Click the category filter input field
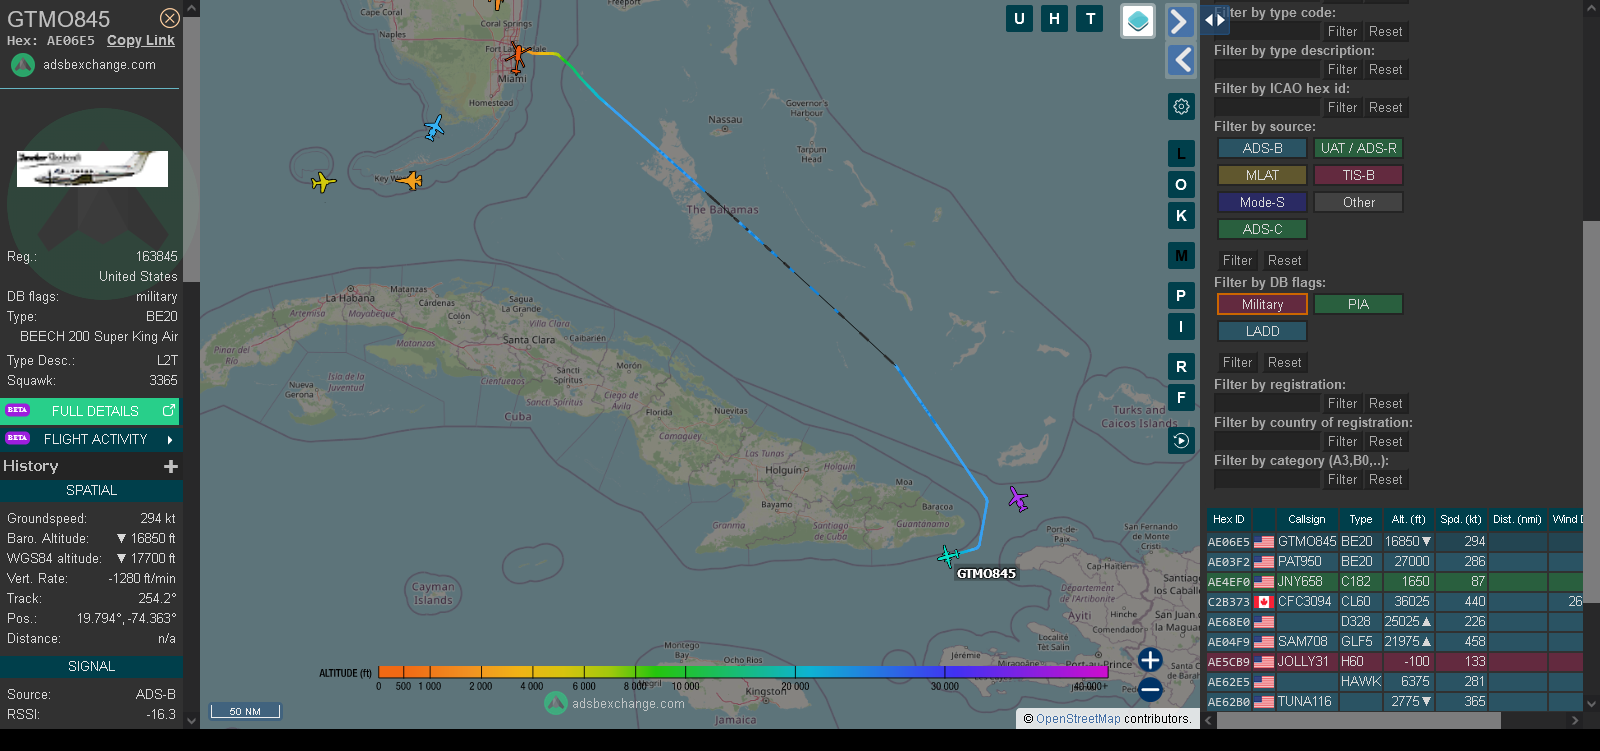 (1267, 479)
